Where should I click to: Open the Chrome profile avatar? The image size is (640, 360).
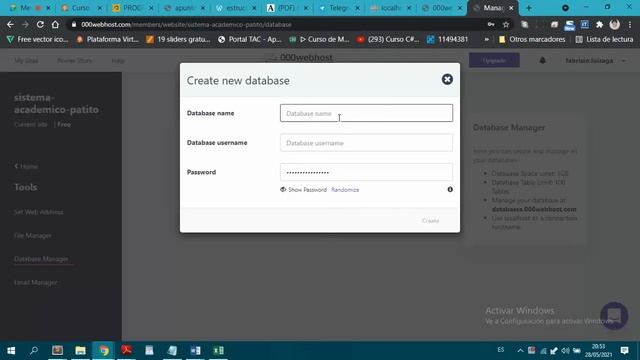click(x=614, y=24)
